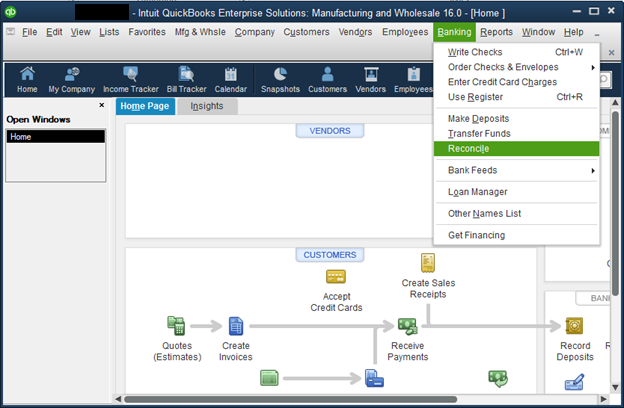Click the green refunds money icon
624x408 pixels.
(498, 378)
